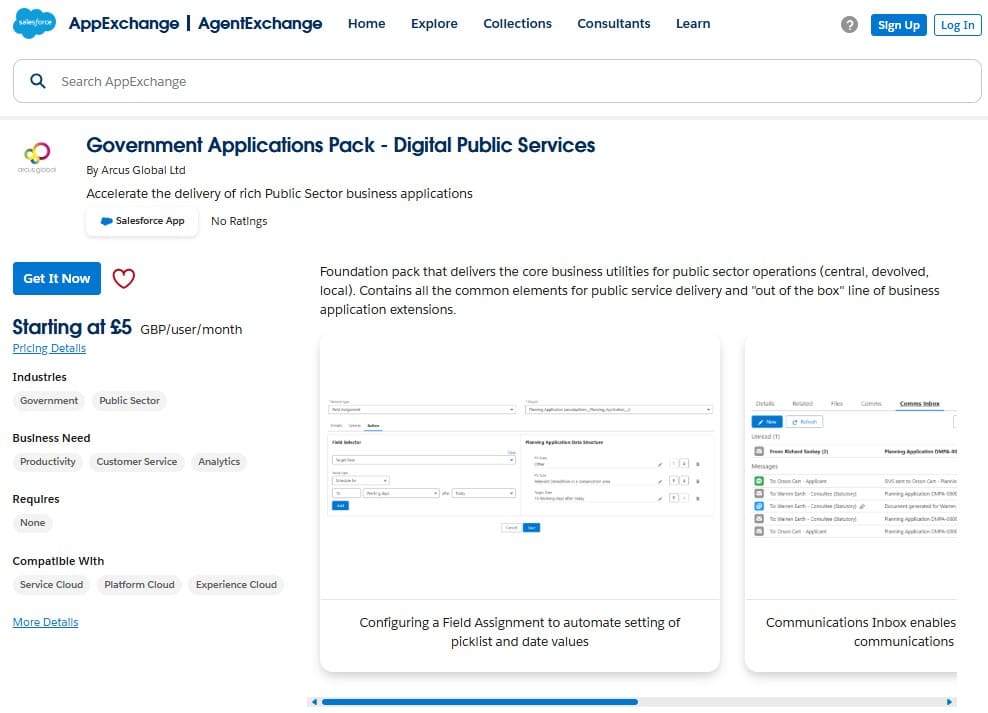Select the Experience Cloud tag

pos(236,585)
